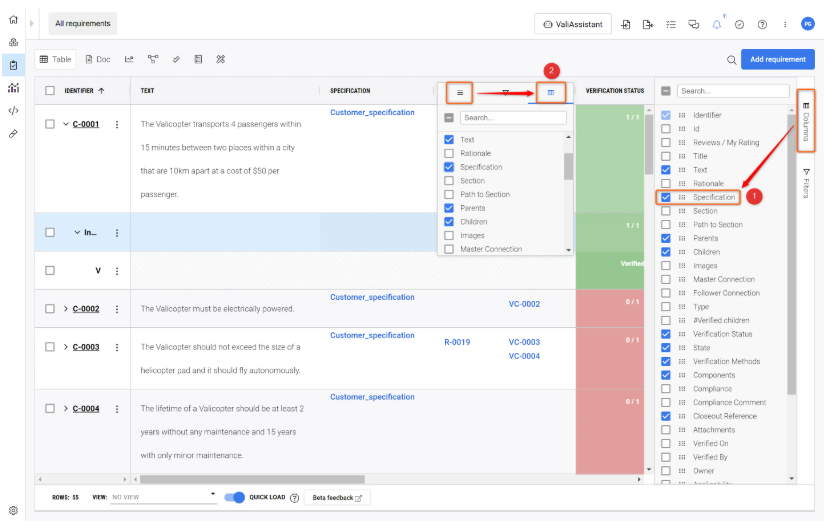Viewport: 827px width, 526px height.
Task: Open row menu dots for C-0001
Action: coord(117,125)
